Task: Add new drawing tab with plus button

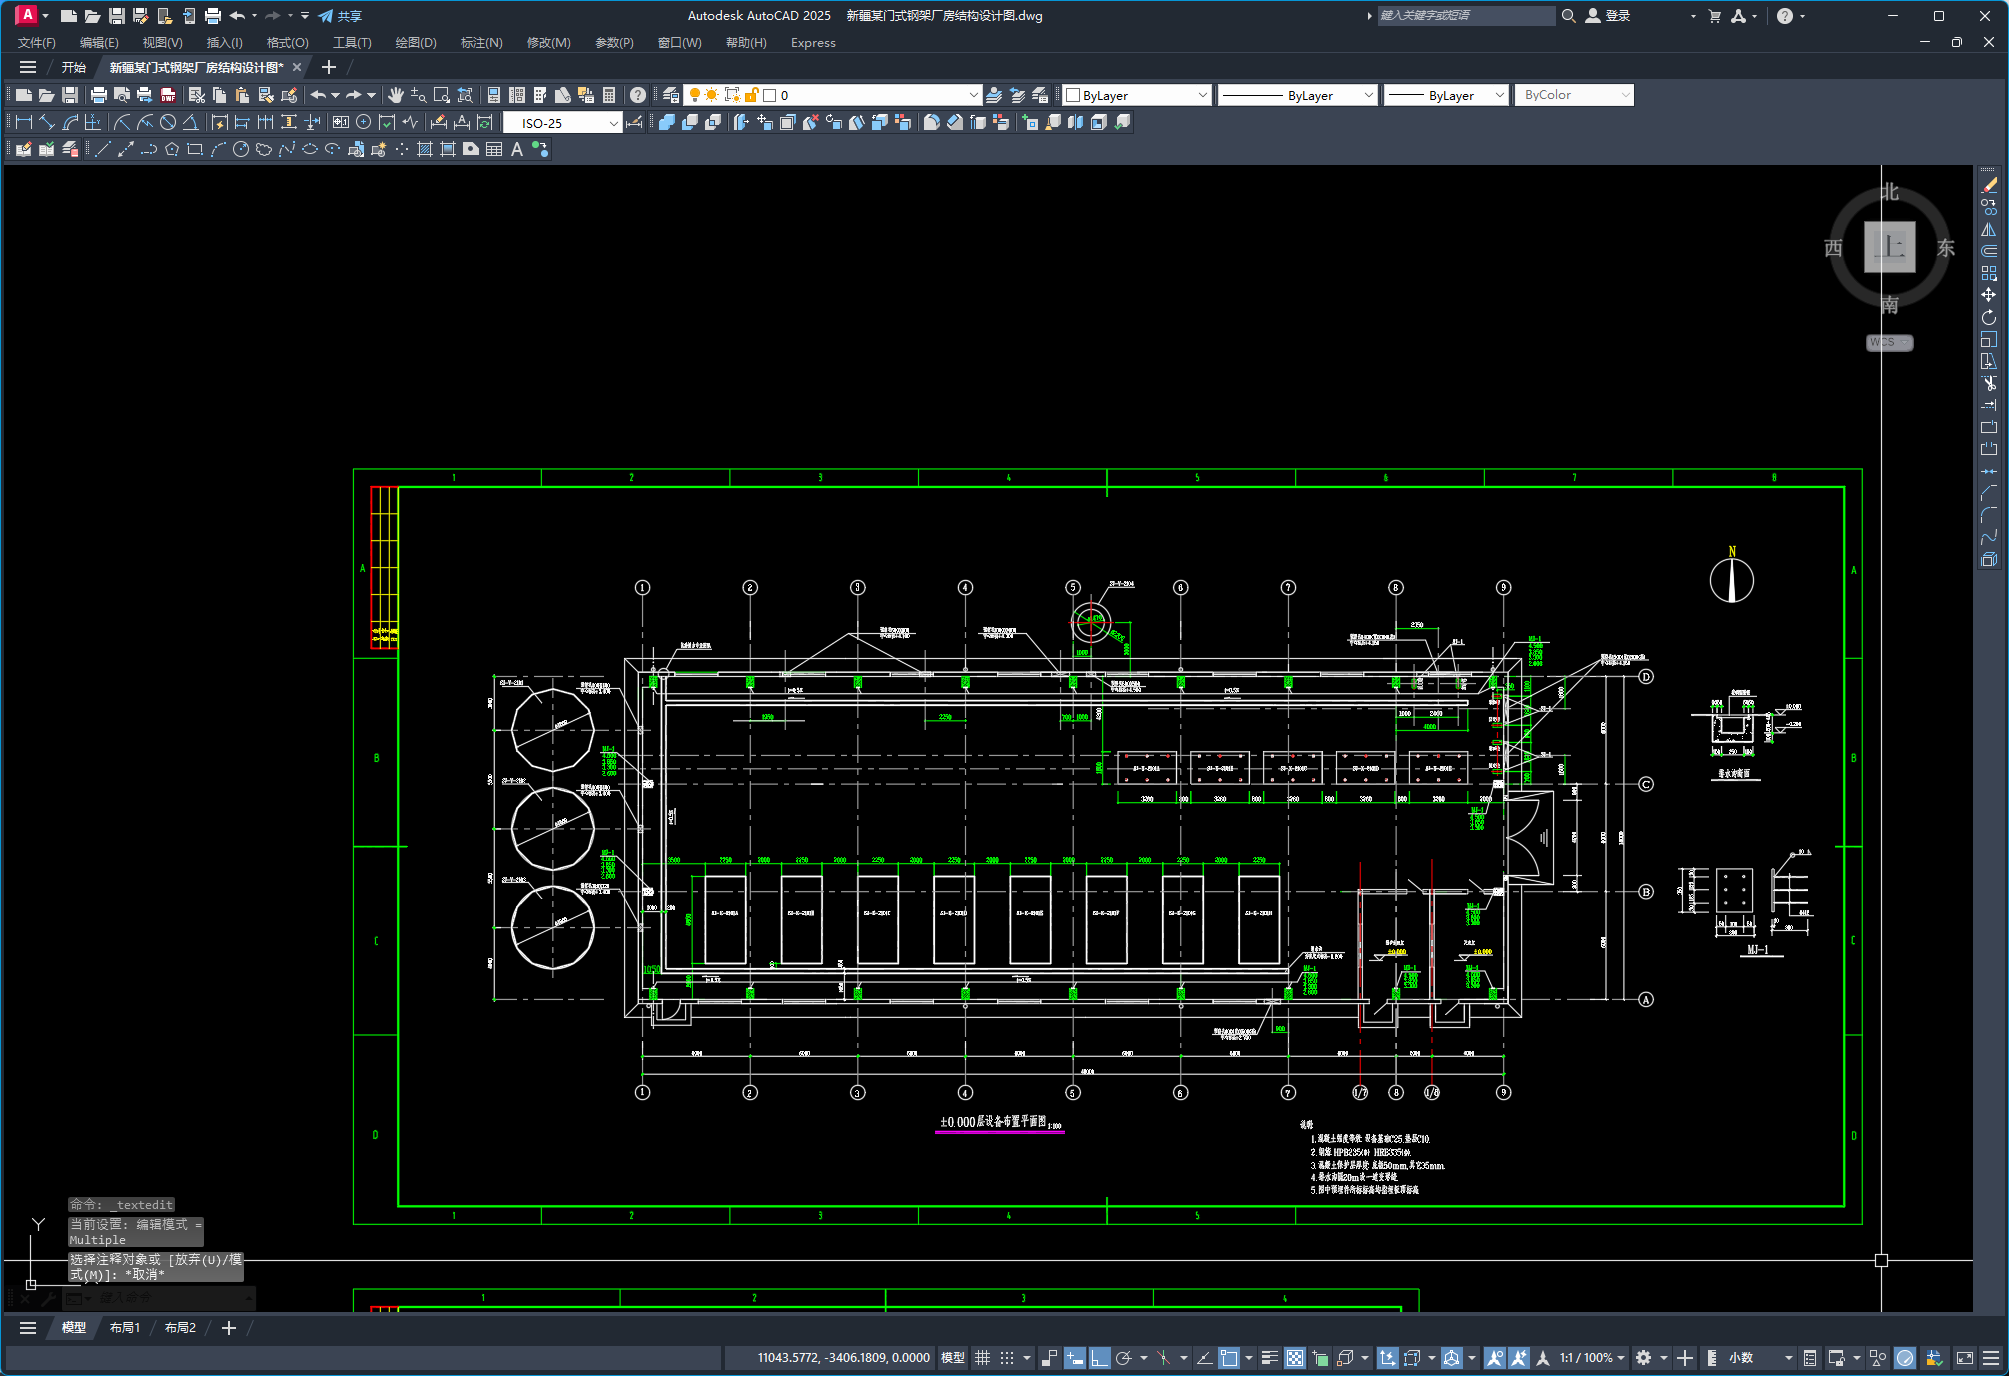Action: pos(329,67)
